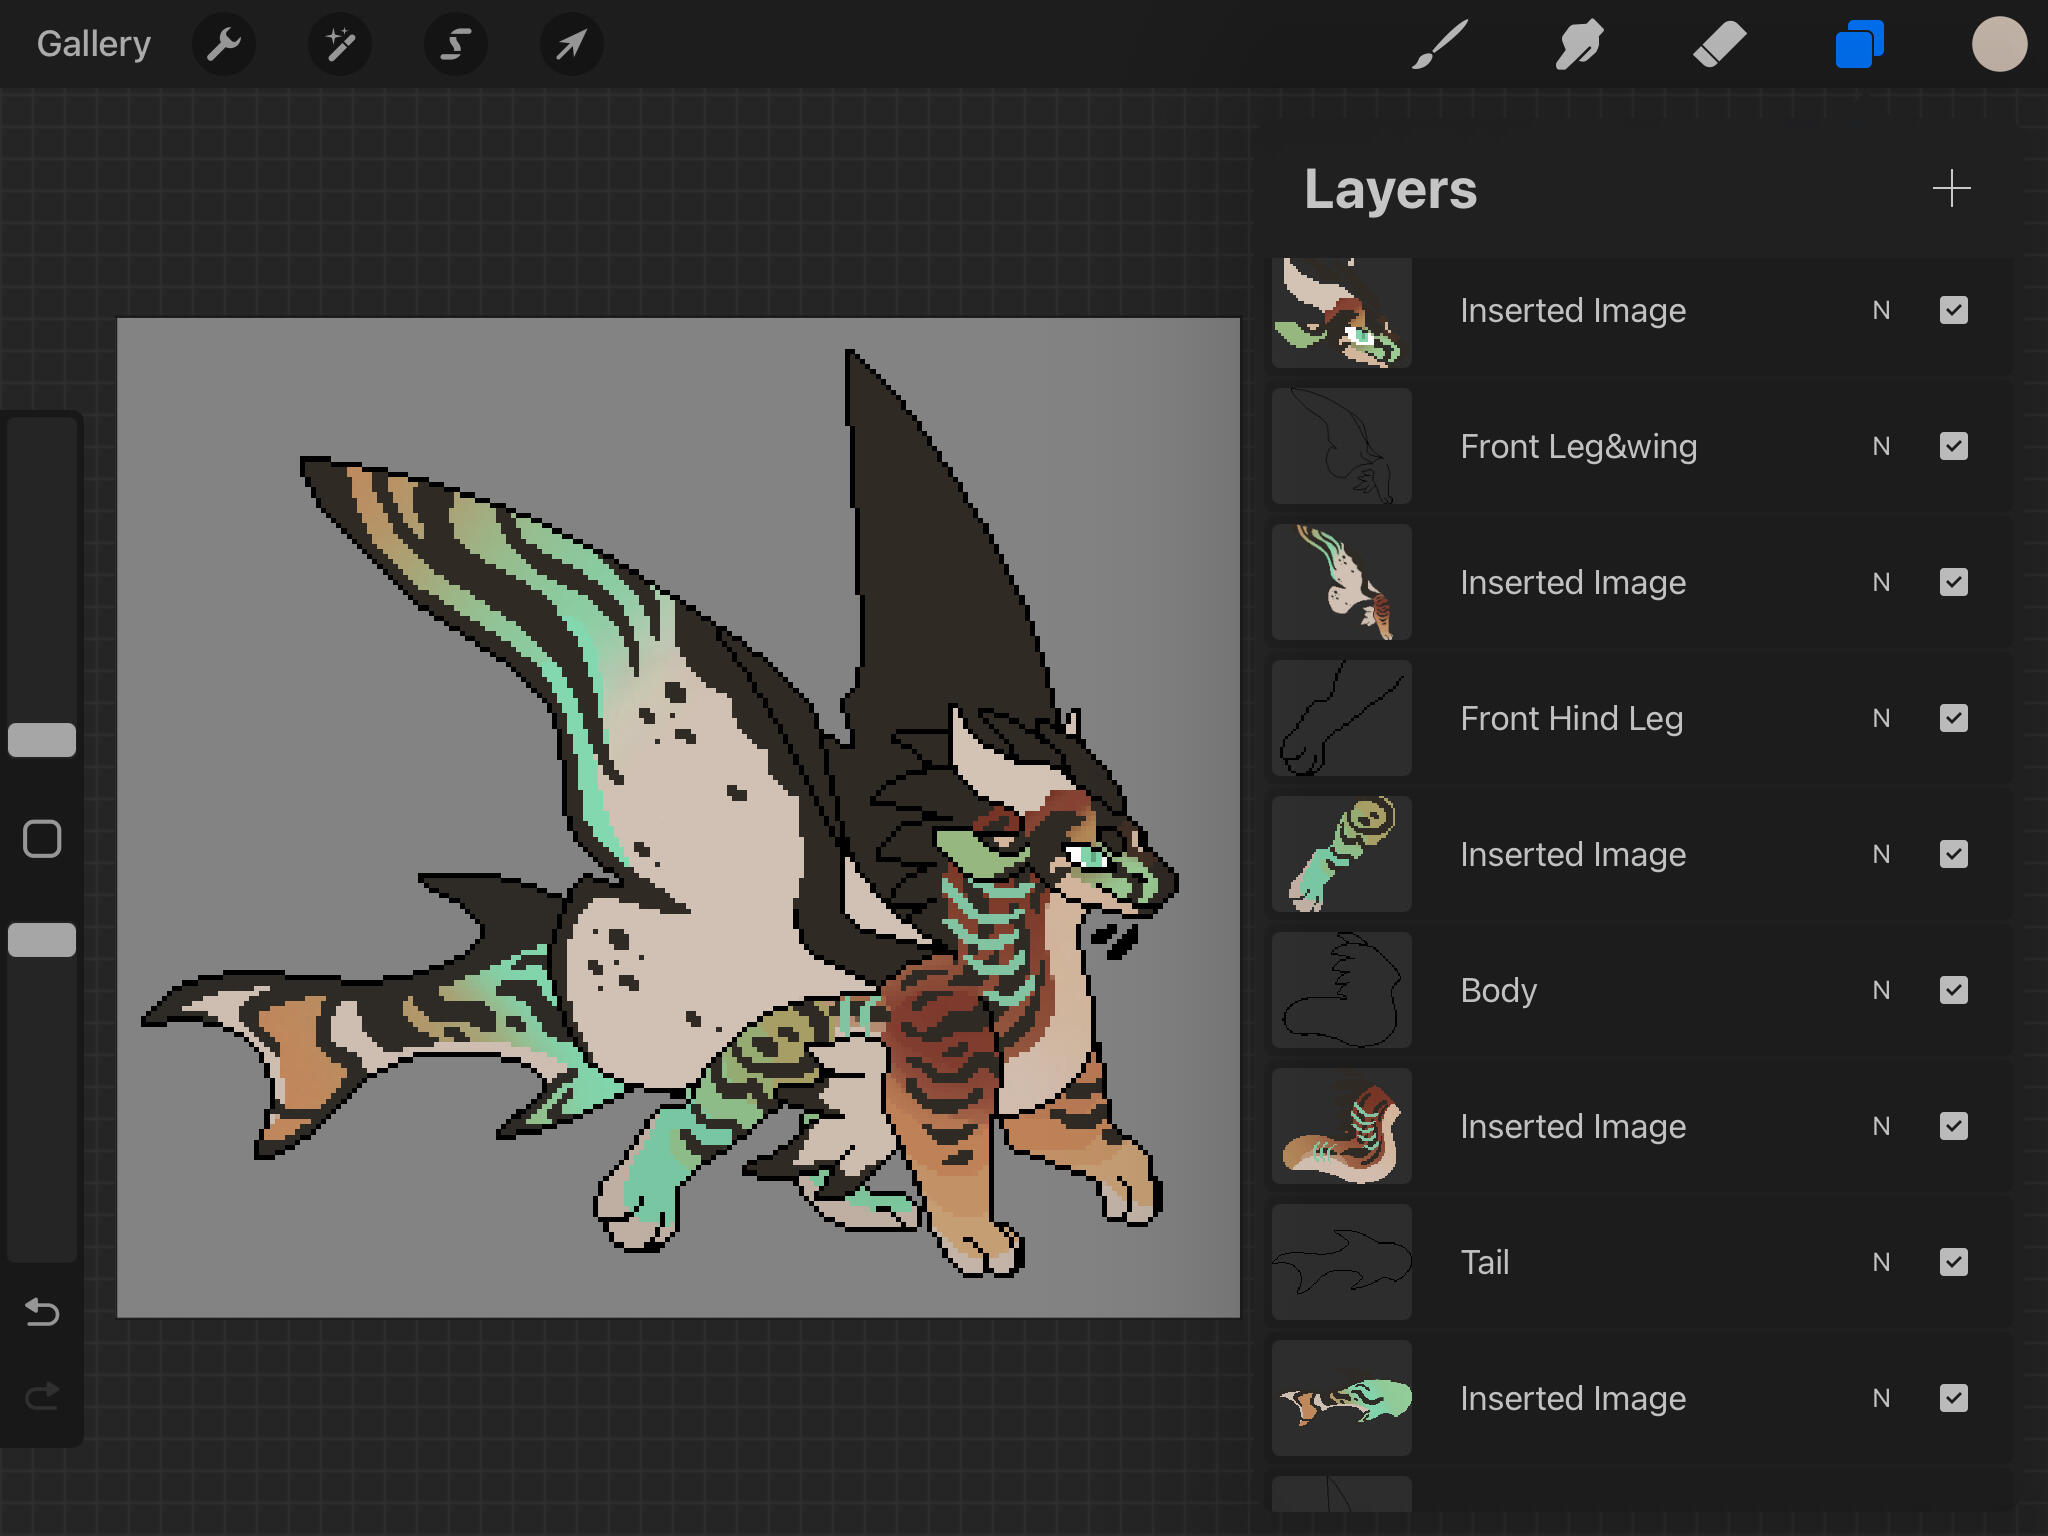Close the Layers panel icon
Viewport: 2048px width, 1536px height.
coord(1859,44)
